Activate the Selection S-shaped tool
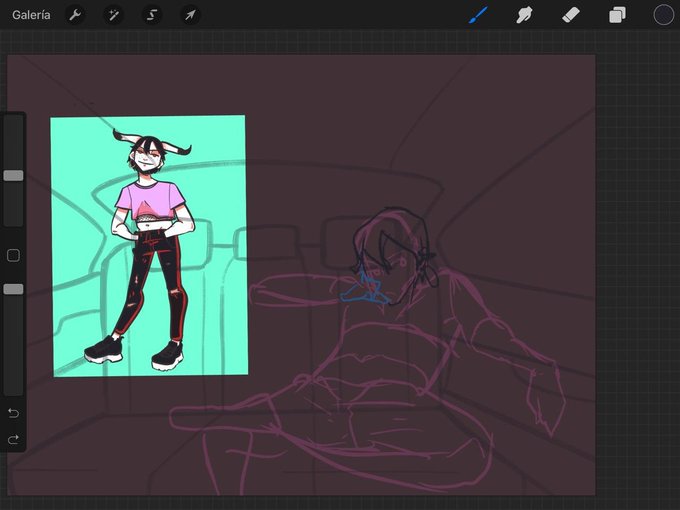This screenshot has height=510, width=680. 152,15
